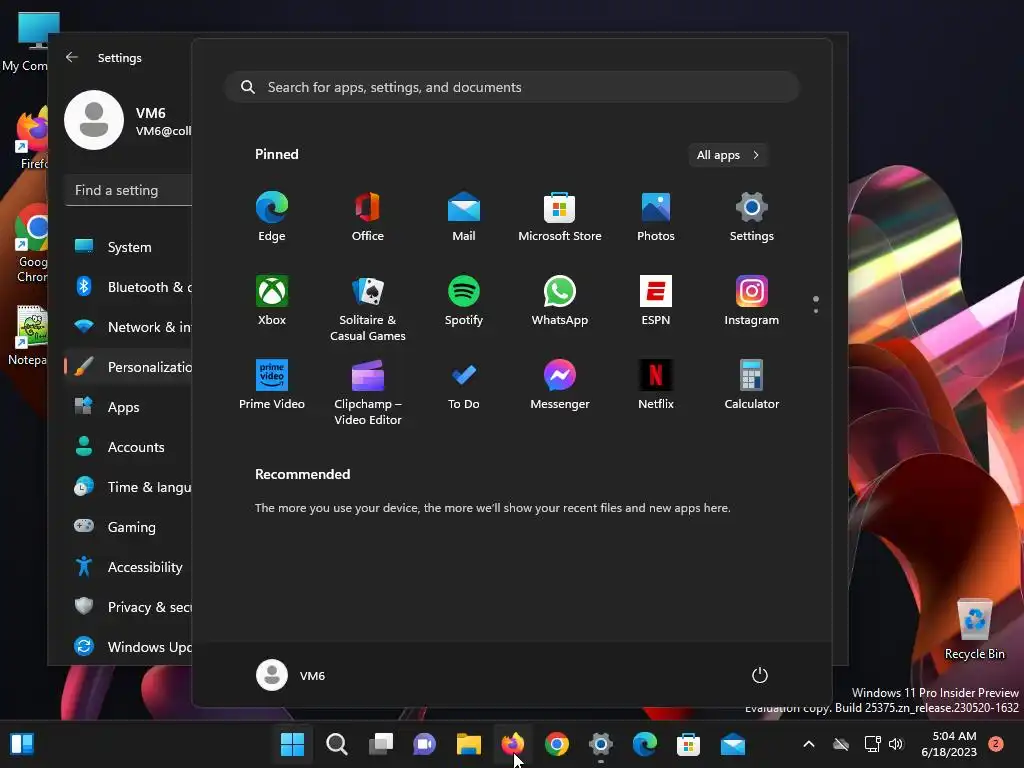Open the Widgets button on taskbar
Viewport: 1024px width, 768px height.
click(22, 744)
